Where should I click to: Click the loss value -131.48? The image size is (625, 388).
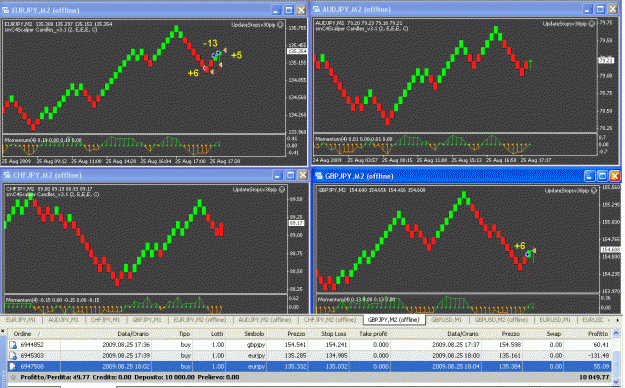[x=599, y=355]
